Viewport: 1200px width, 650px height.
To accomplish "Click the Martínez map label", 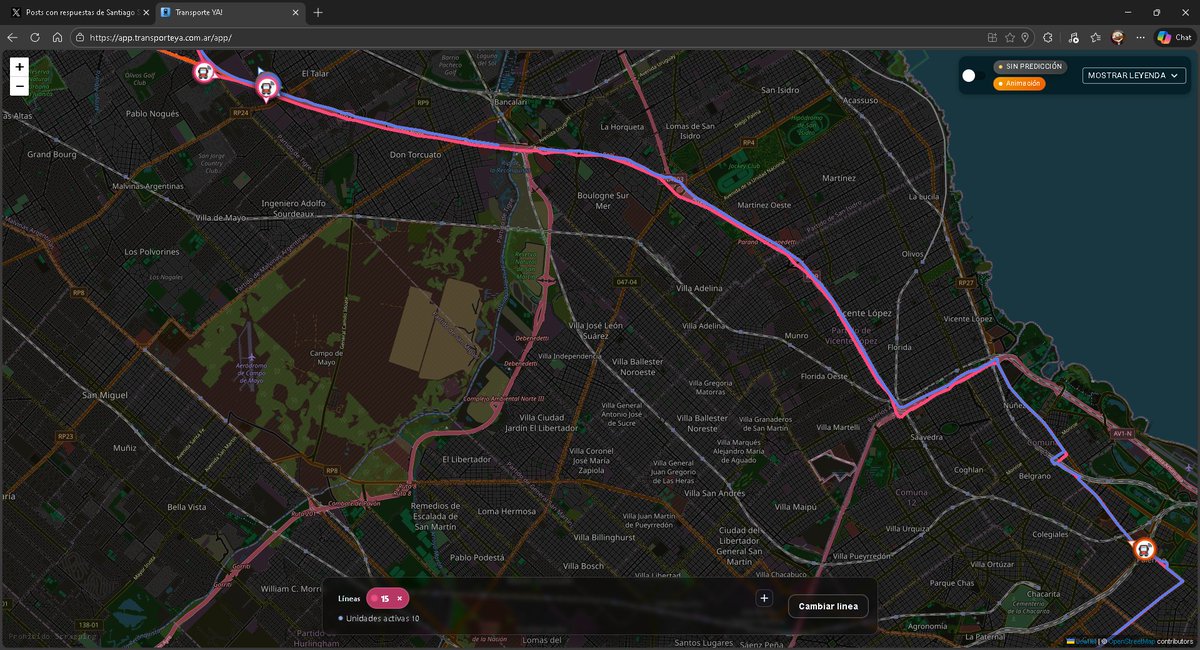I will point(838,178).
